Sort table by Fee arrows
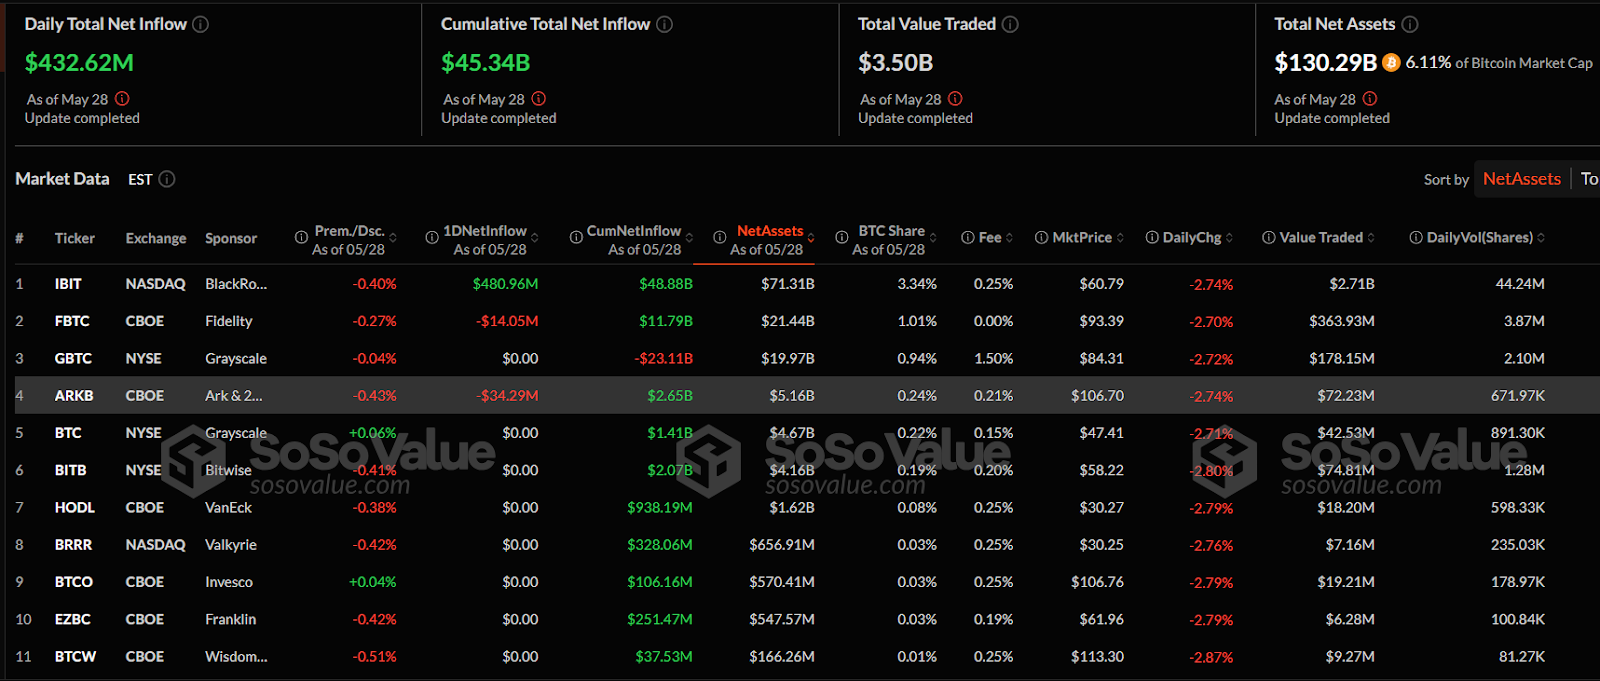Viewport: 1600px width, 681px height. tap(1009, 238)
